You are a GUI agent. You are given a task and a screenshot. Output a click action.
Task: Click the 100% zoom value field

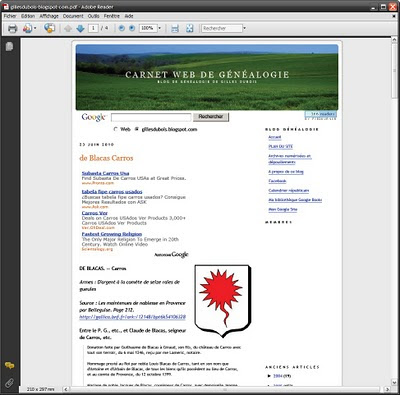pyautogui.click(x=147, y=28)
